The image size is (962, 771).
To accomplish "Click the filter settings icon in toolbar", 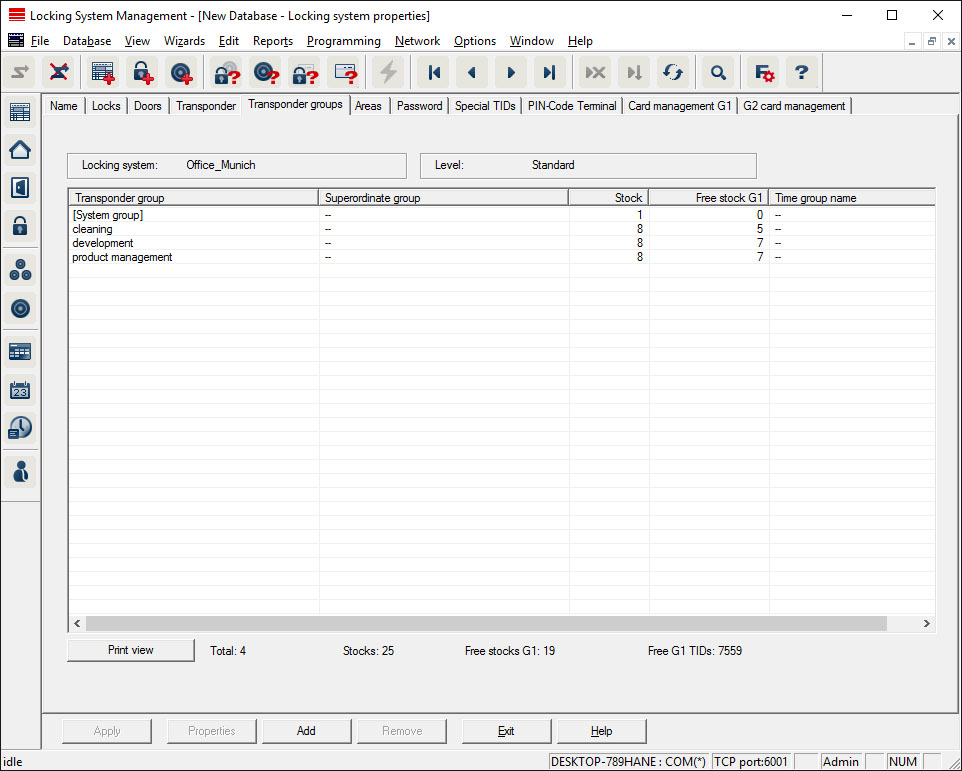I will 763,72.
